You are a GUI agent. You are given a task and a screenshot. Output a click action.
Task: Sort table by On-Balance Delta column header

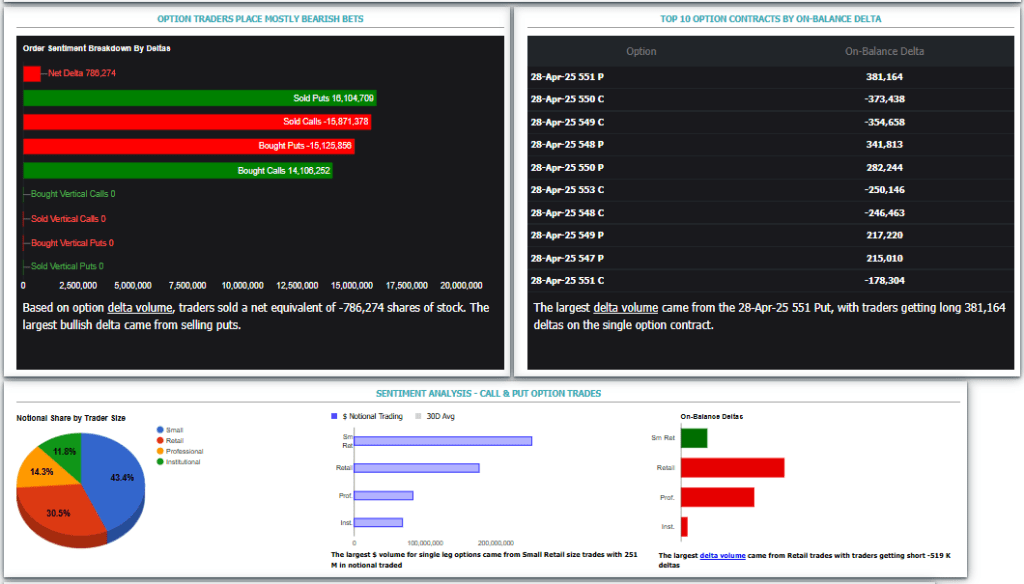[x=884, y=51]
